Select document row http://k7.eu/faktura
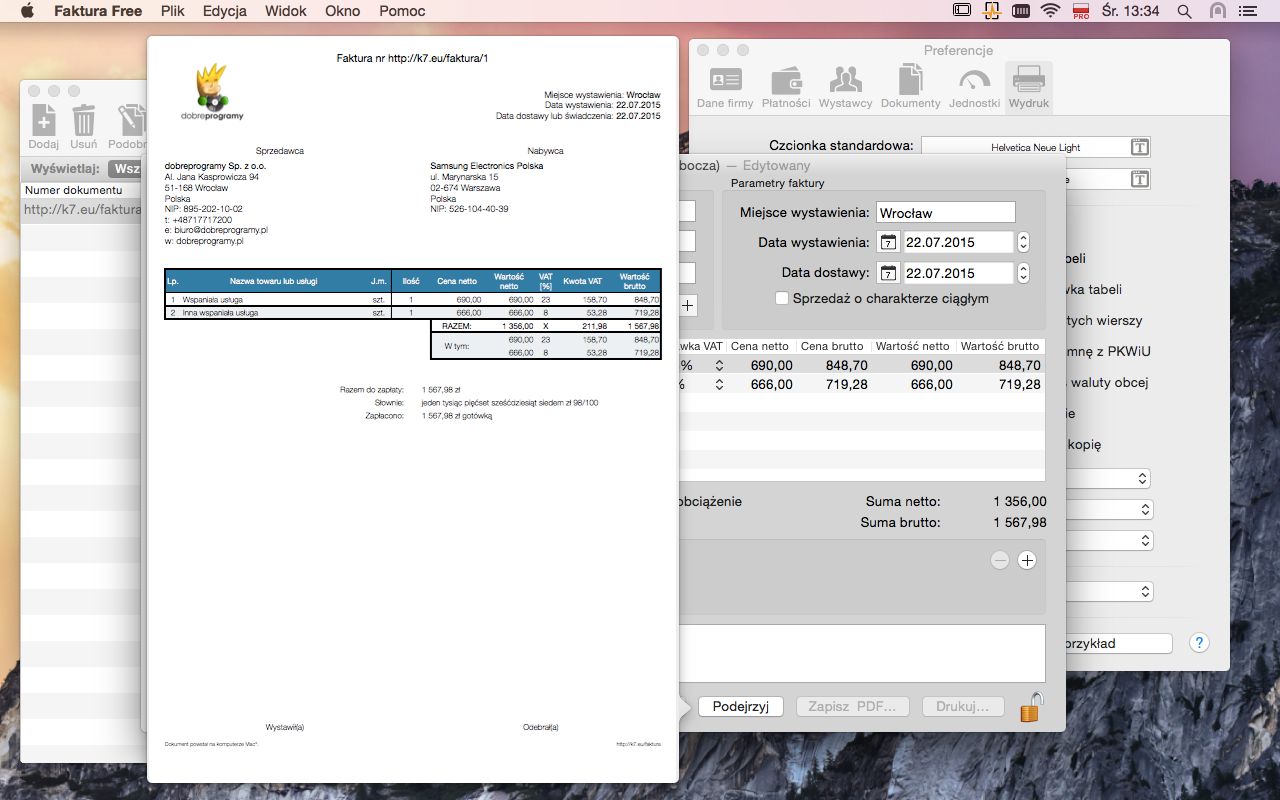1280x800 pixels. [83, 209]
